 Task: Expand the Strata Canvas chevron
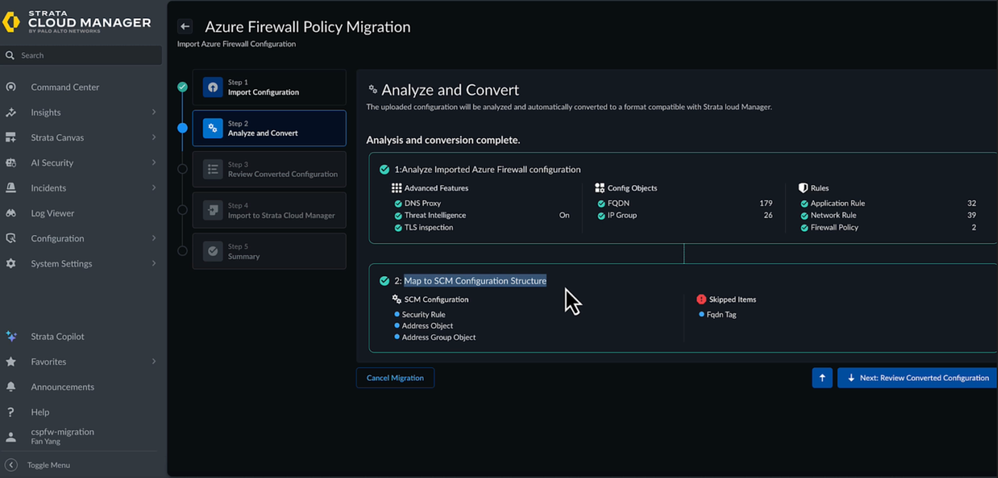(154, 137)
